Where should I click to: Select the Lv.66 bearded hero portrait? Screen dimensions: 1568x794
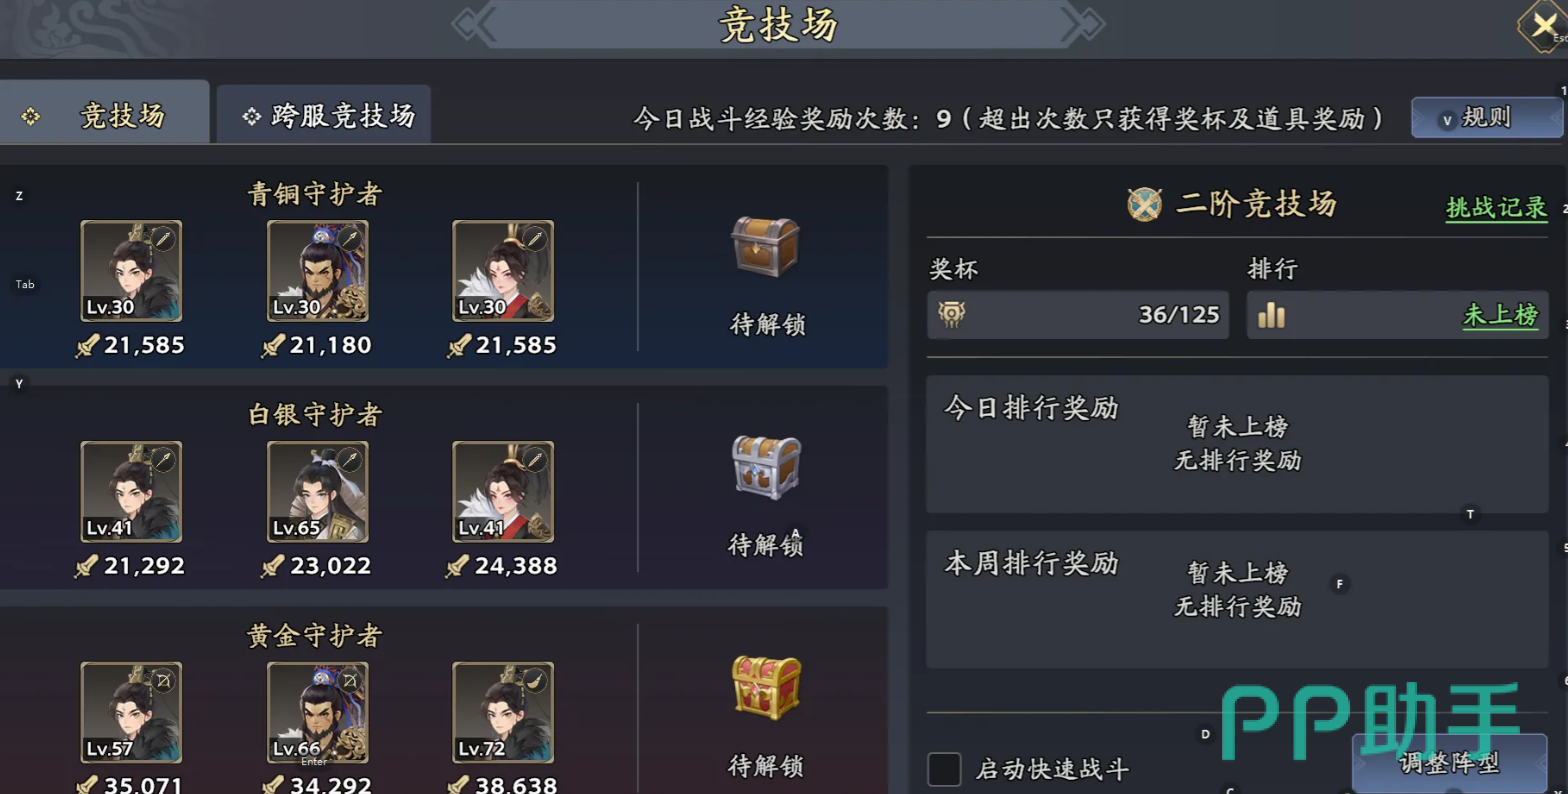tap(318, 713)
